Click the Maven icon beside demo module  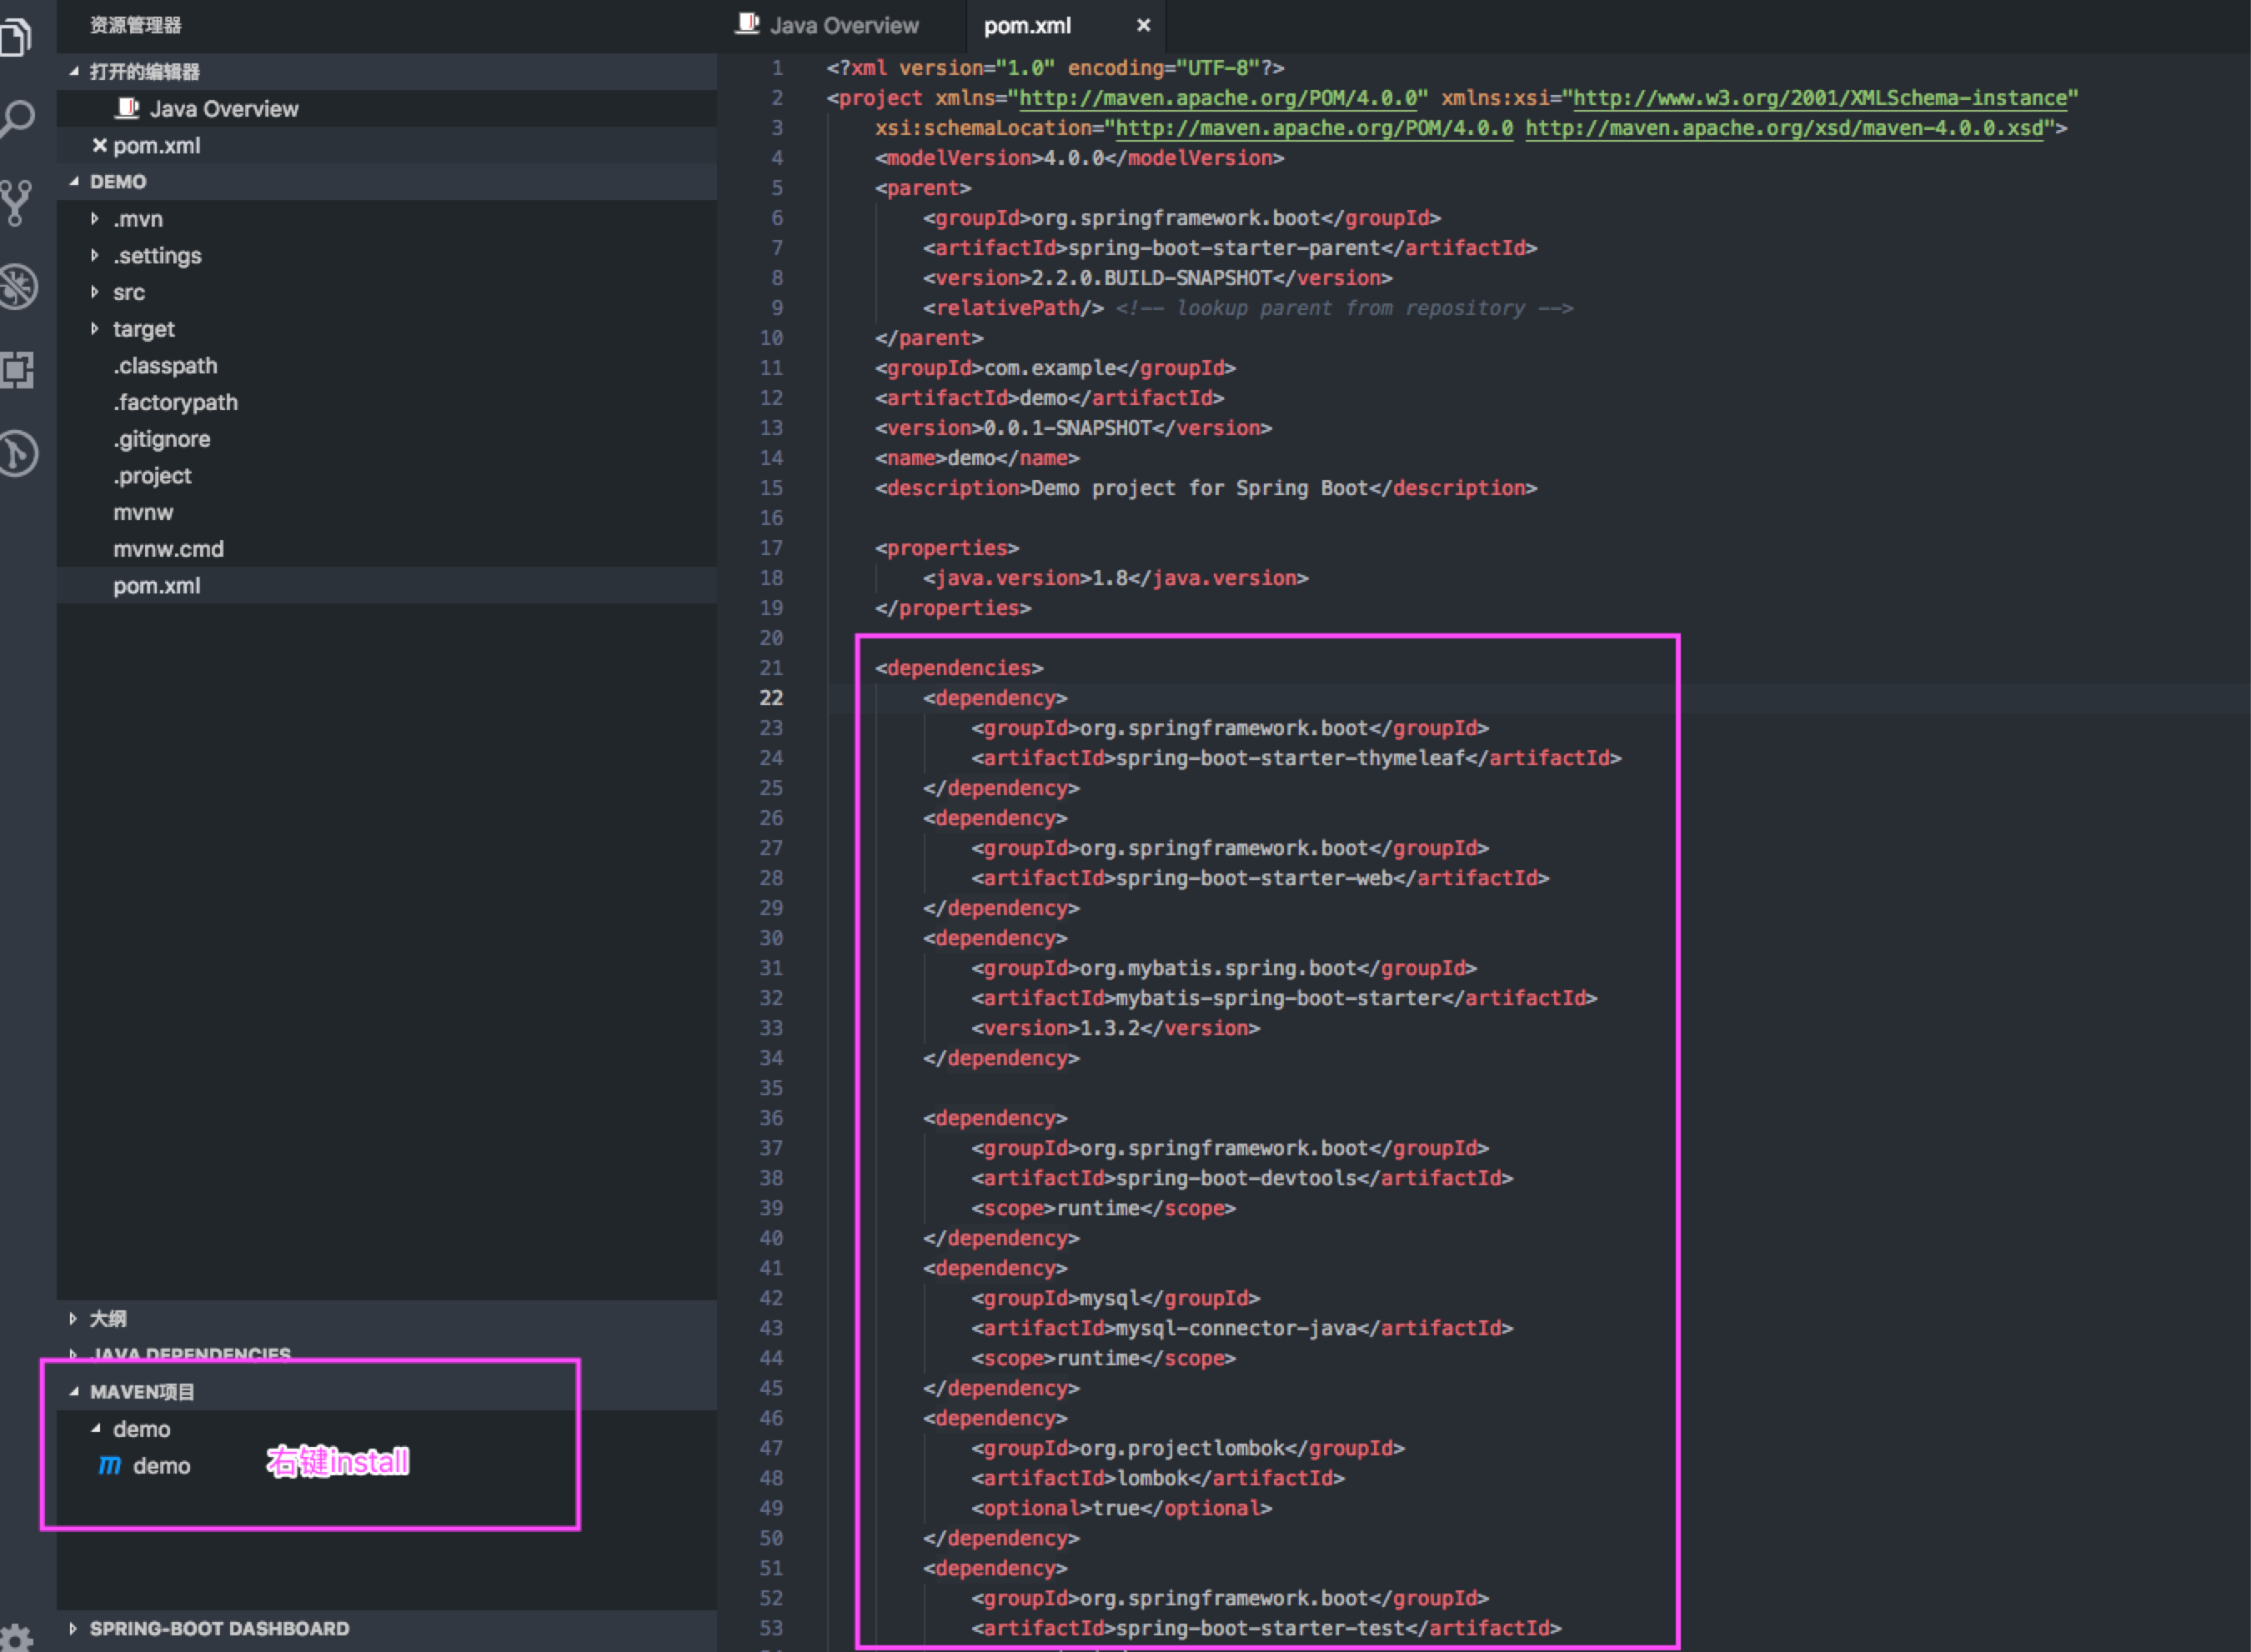110,1466
